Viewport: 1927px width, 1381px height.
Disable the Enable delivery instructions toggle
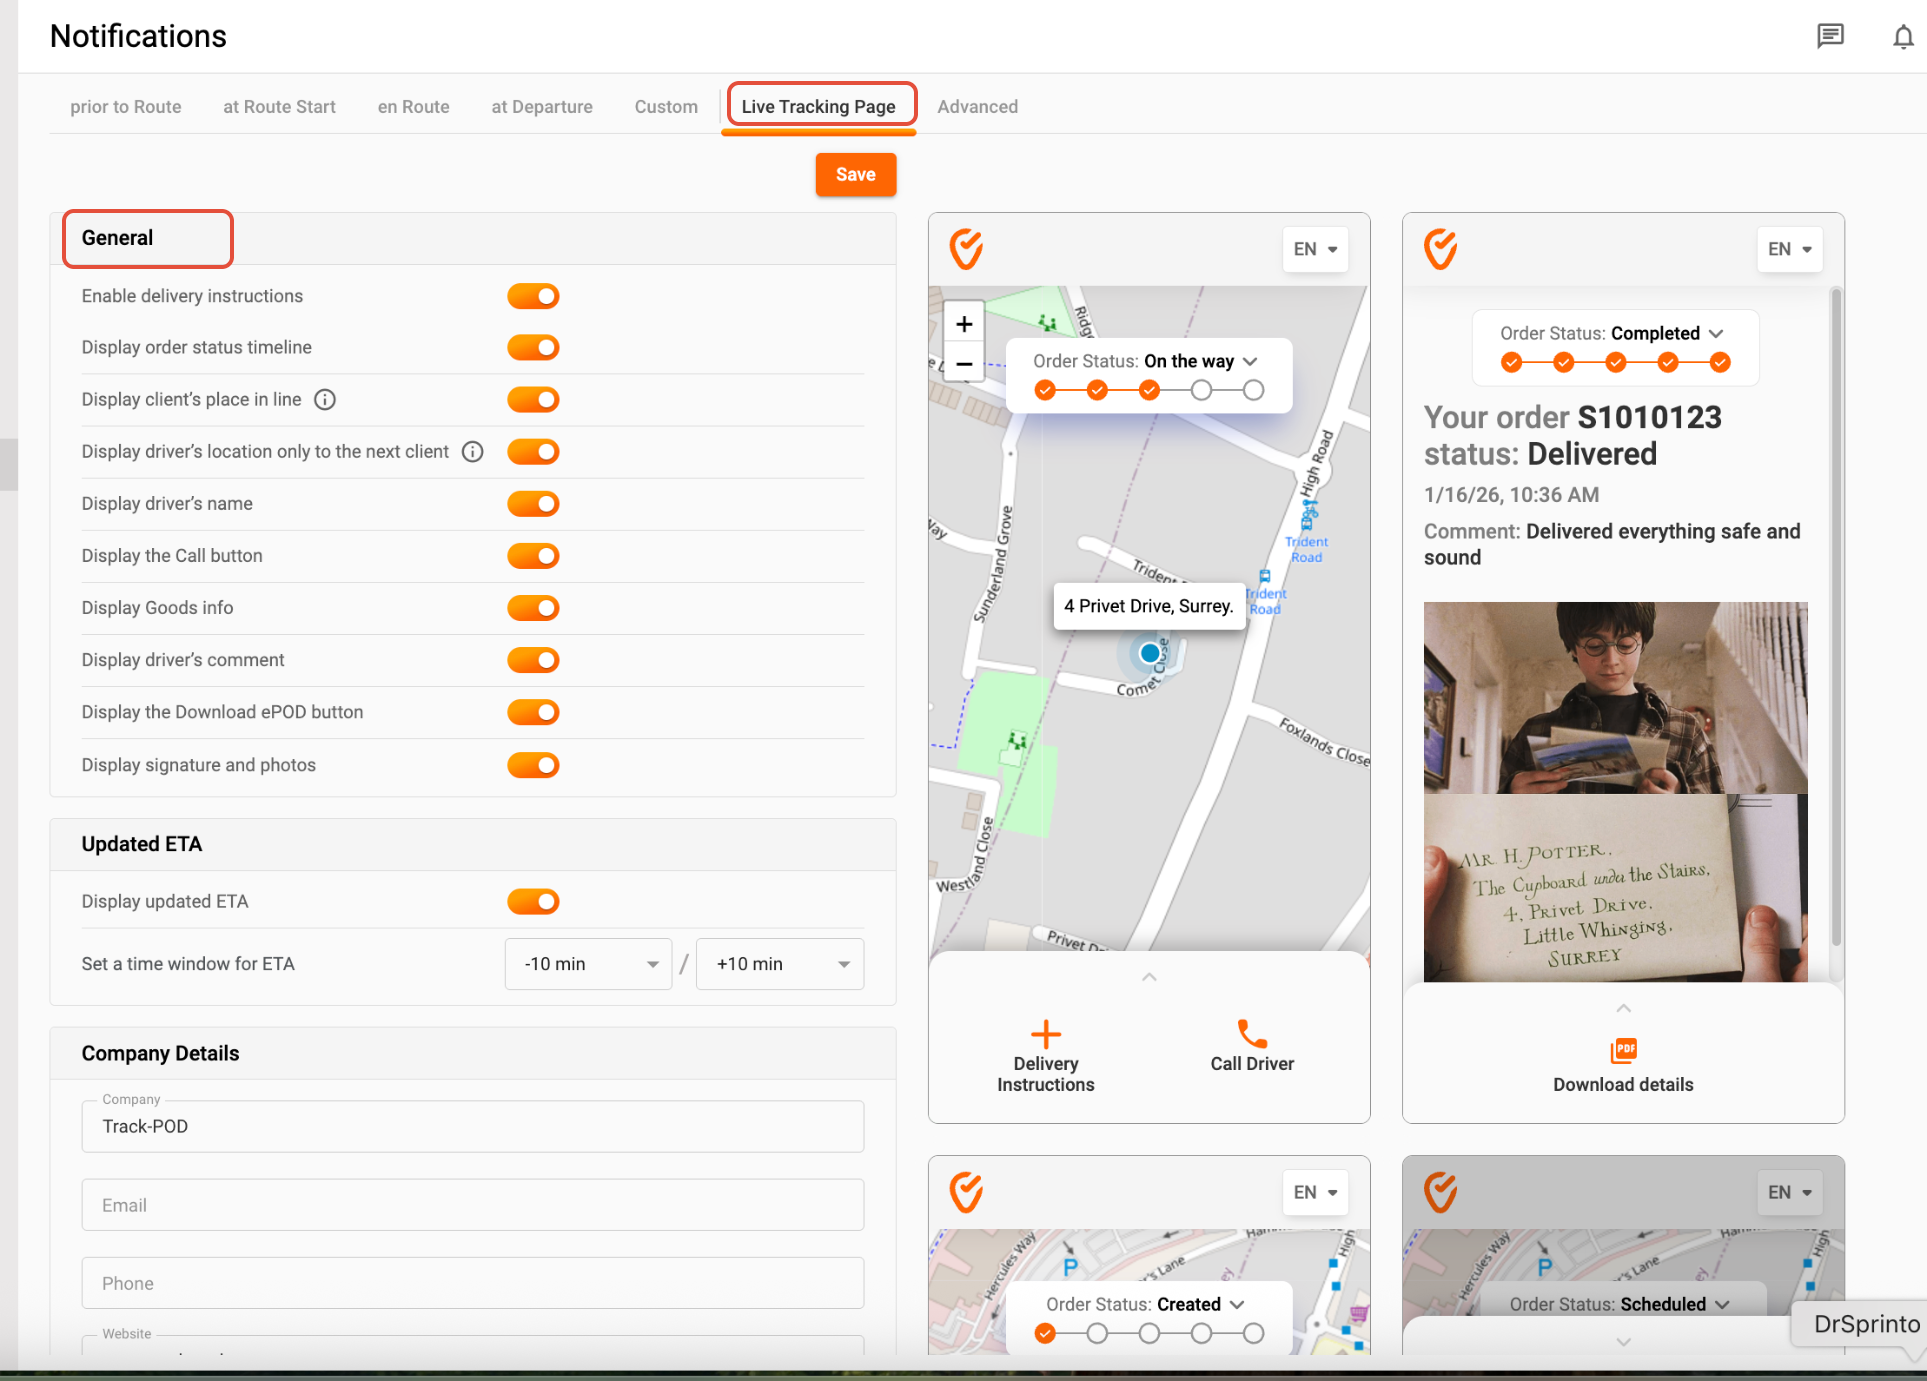[533, 296]
